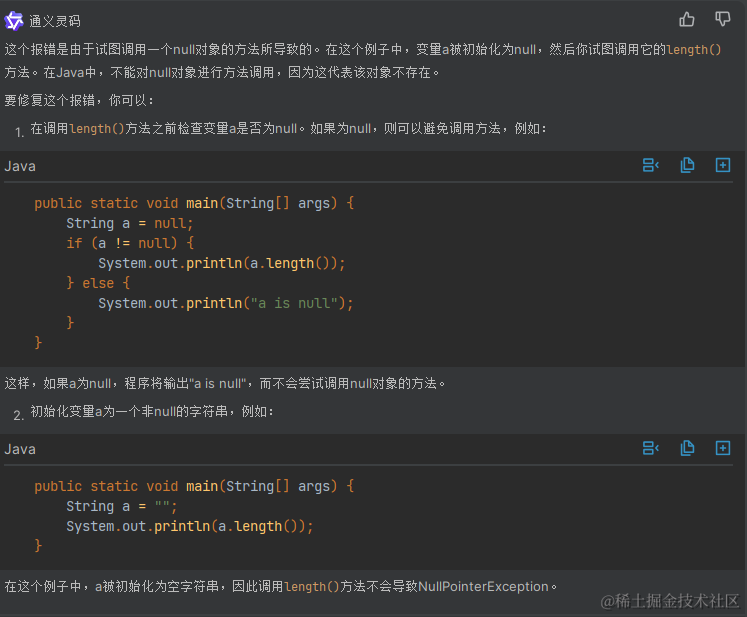Click the 通义灵码 assistant name
This screenshot has width=747, height=617.
click(55, 21)
